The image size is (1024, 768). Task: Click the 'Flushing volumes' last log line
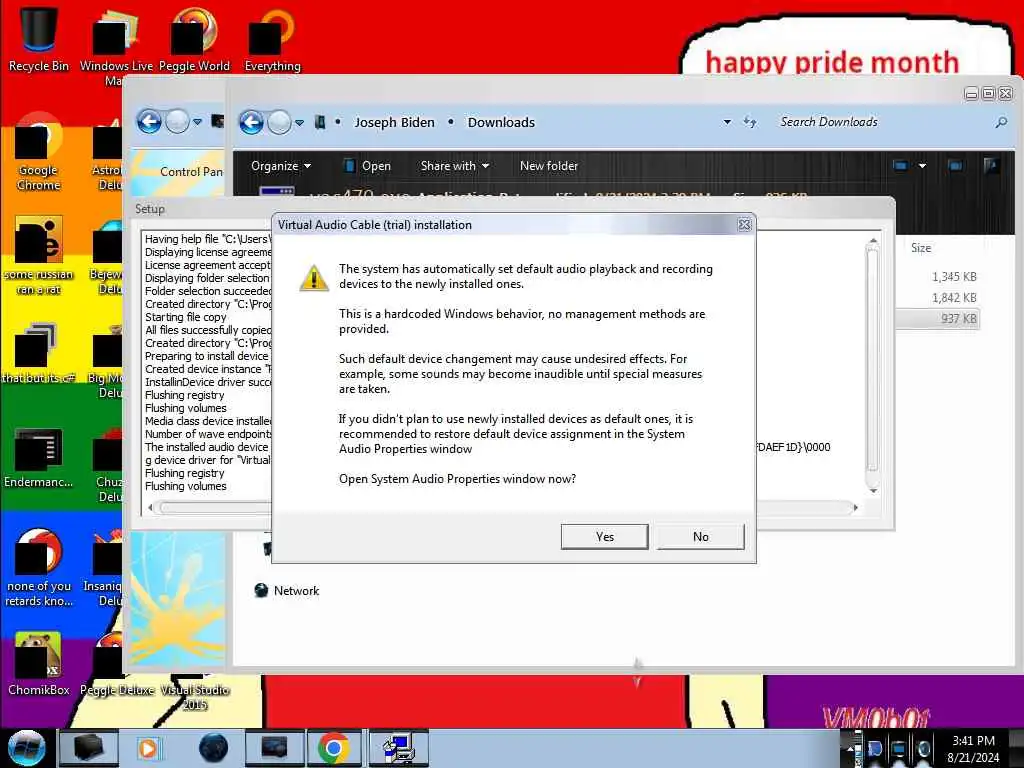[x=185, y=486]
